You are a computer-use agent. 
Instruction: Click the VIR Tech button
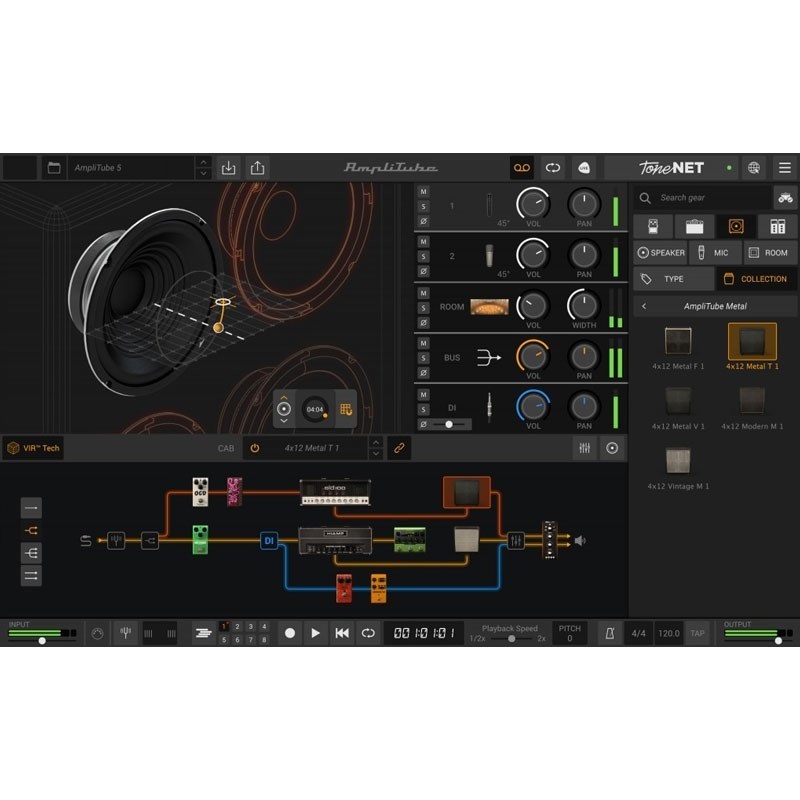point(33,448)
